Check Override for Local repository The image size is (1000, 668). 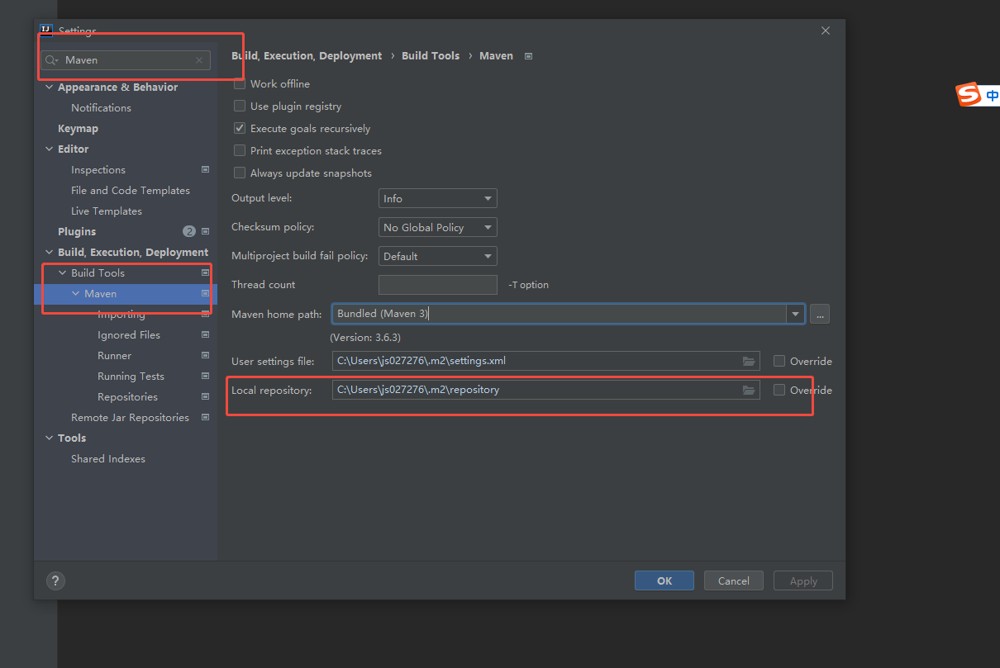tap(779, 390)
